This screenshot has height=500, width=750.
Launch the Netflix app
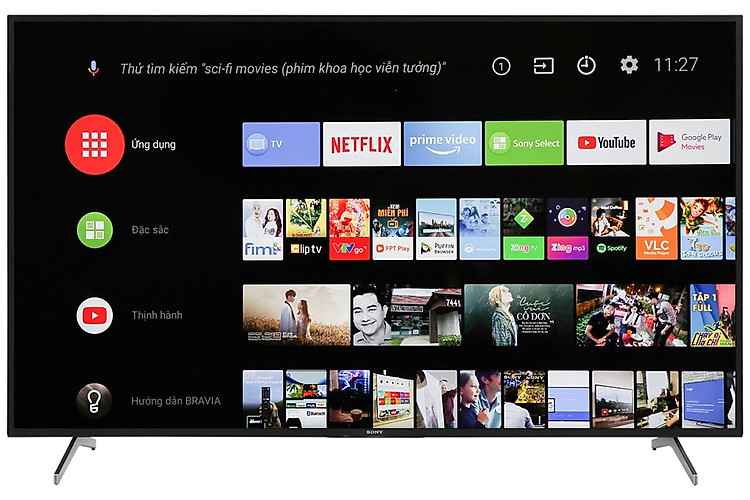pos(361,144)
